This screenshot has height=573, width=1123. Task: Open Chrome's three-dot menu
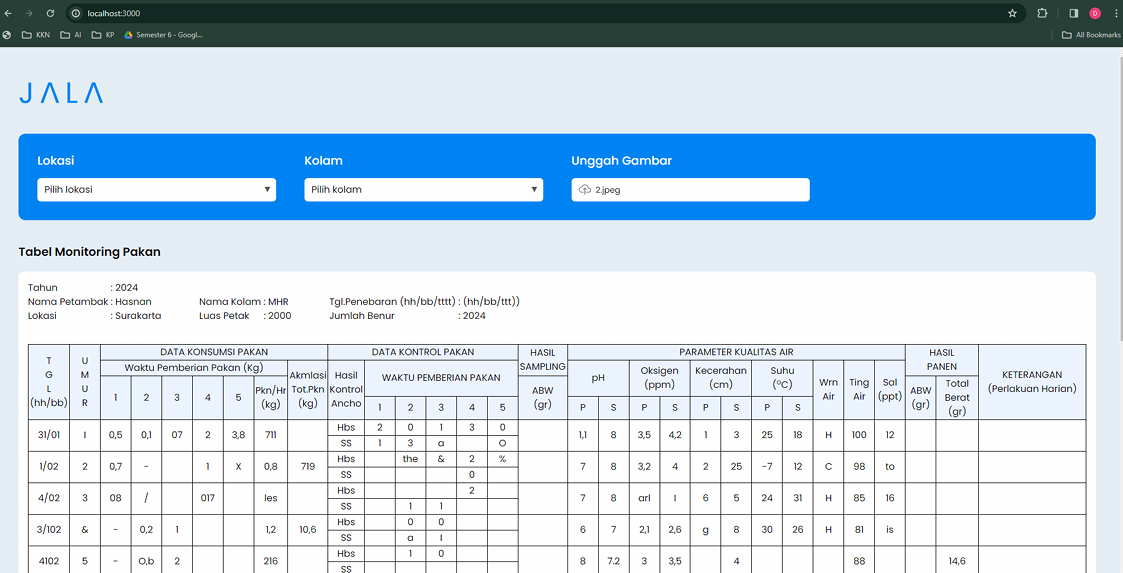(1116, 13)
